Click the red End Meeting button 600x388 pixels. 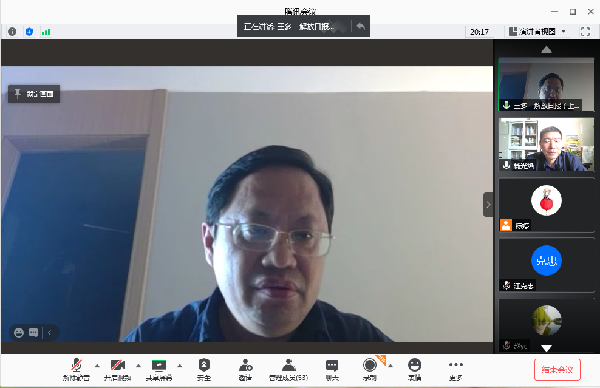(557, 370)
